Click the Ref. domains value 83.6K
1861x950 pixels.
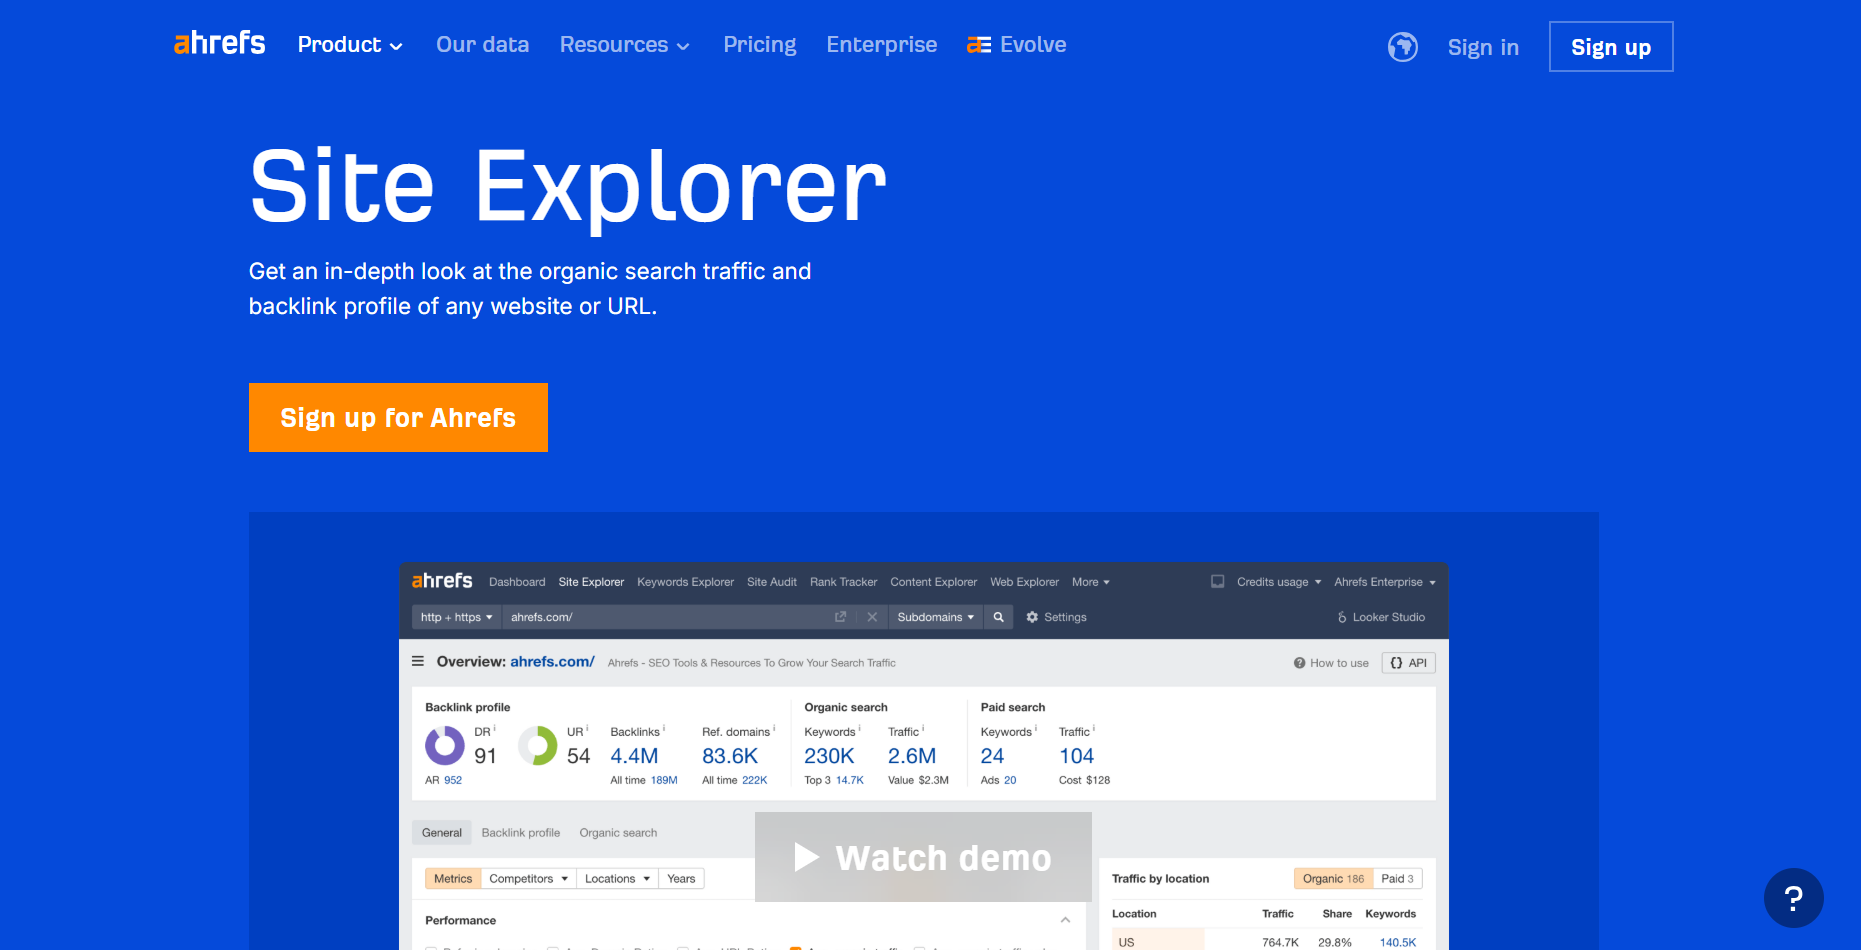730,756
